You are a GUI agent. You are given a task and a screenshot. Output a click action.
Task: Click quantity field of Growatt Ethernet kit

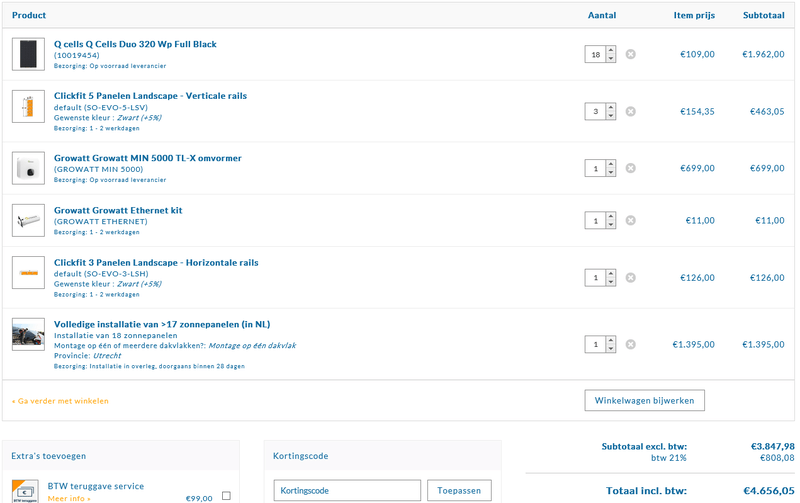596,220
